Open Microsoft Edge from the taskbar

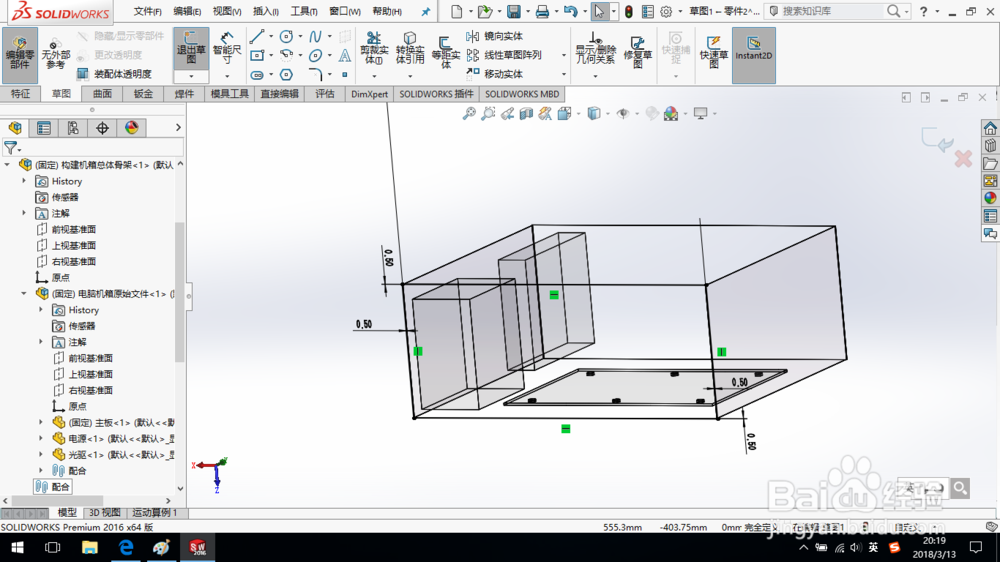(x=126, y=547)
